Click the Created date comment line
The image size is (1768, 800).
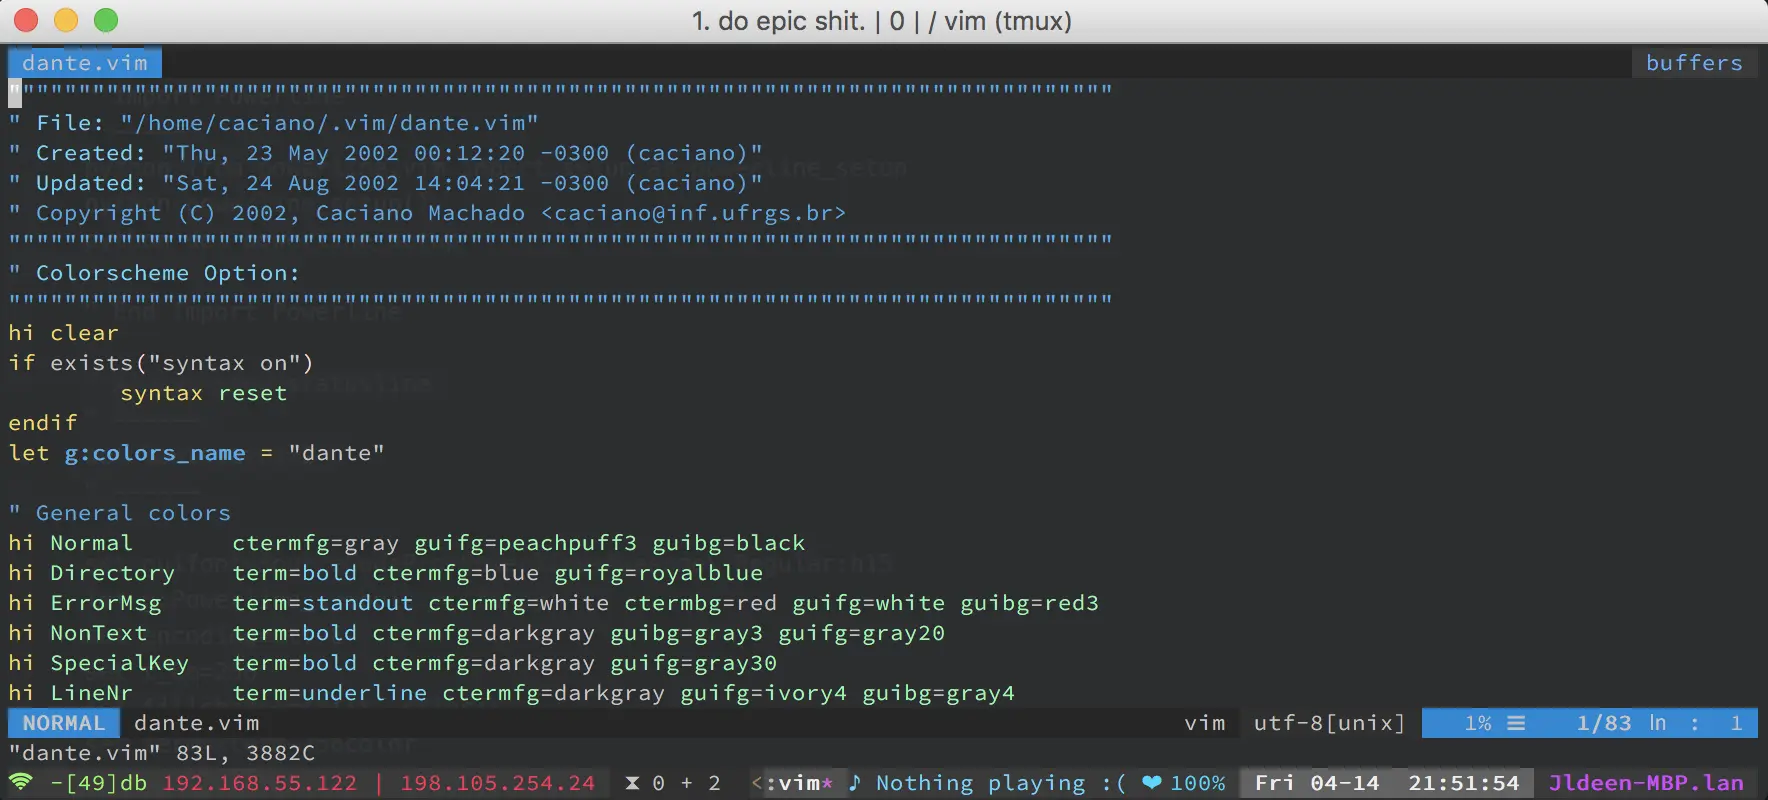tap(386, 153)
